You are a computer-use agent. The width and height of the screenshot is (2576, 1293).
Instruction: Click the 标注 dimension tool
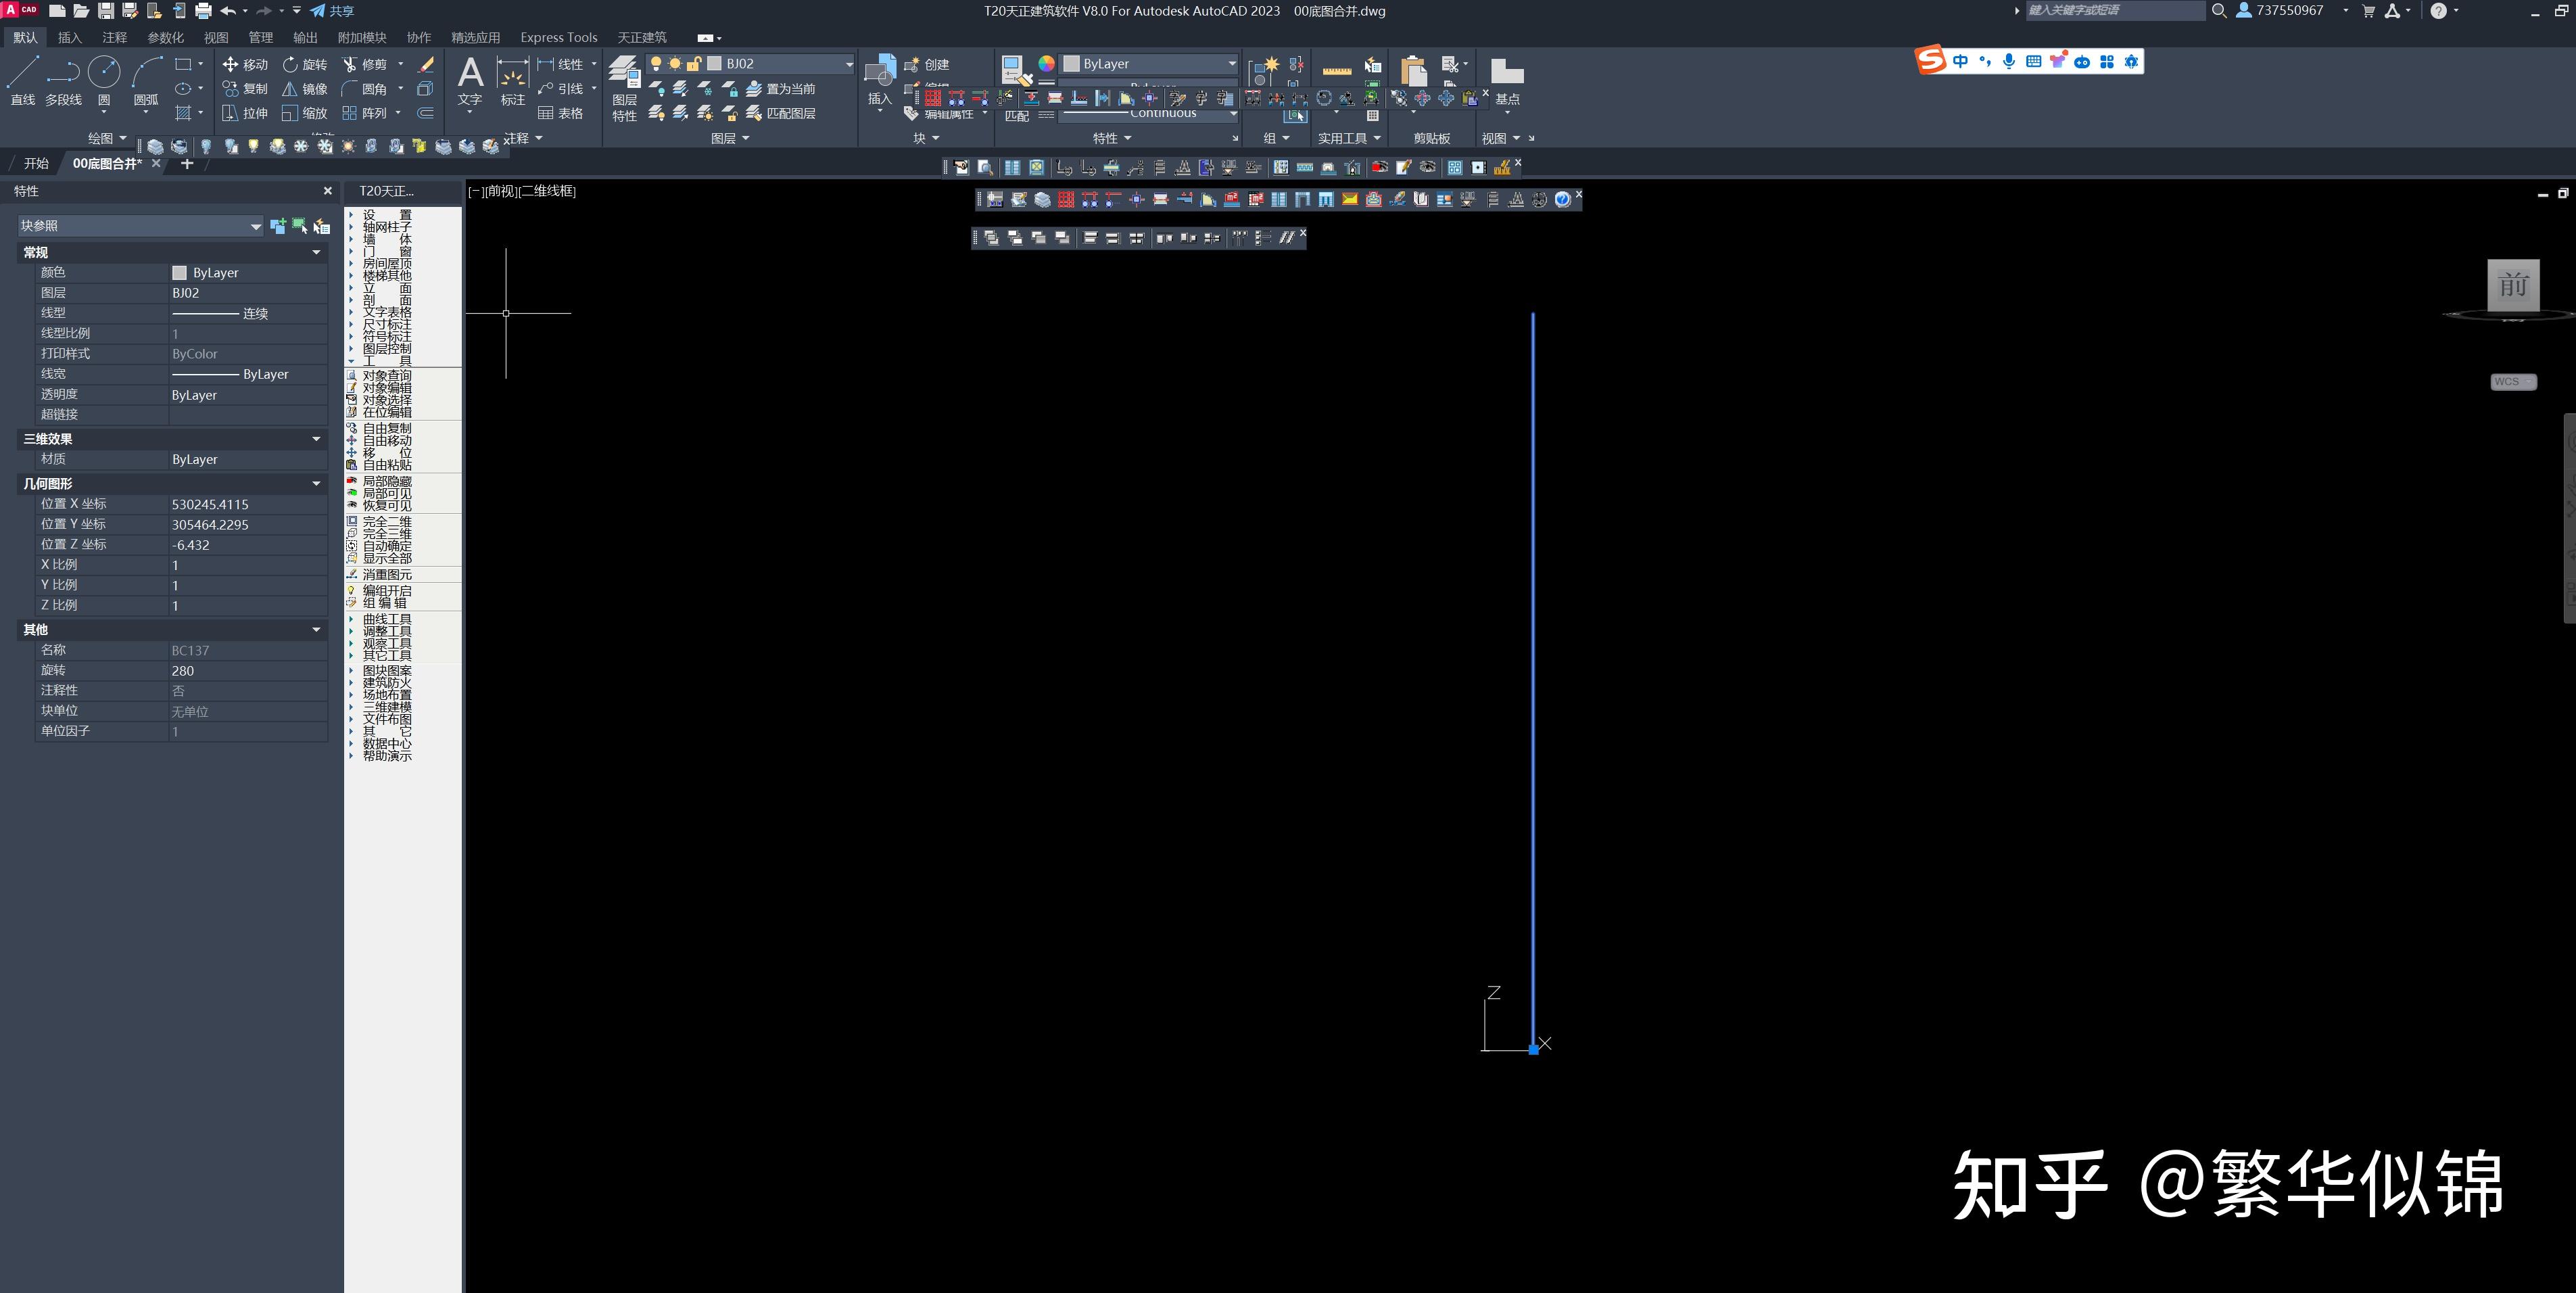point(513,80)
